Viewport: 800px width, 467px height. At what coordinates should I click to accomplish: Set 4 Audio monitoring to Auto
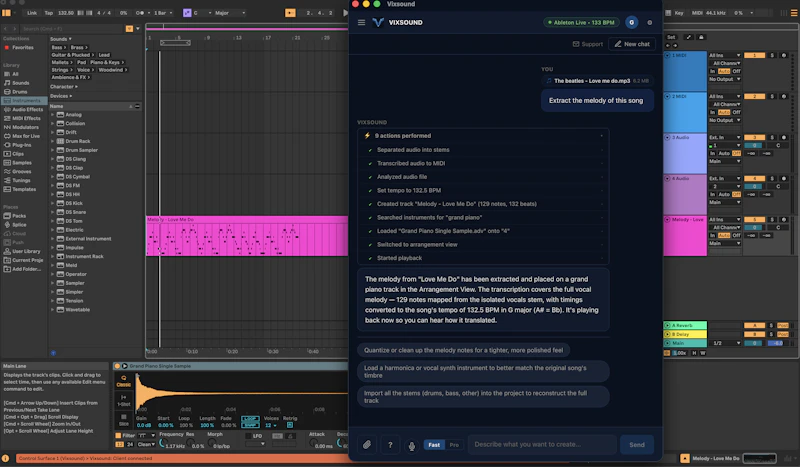click(724, 194)
